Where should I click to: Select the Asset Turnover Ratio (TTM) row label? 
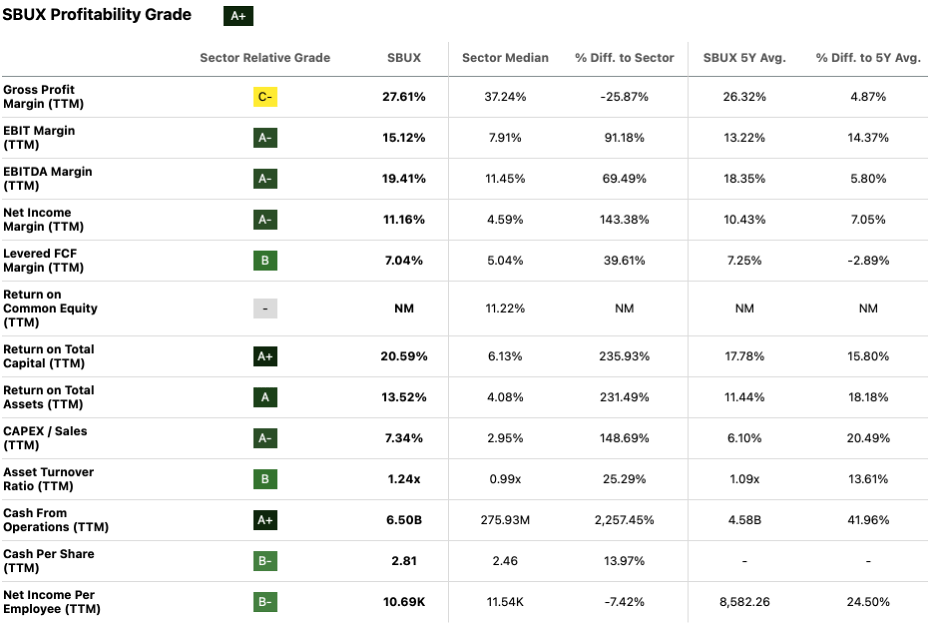pyautogui.click(x=48, y=479)
